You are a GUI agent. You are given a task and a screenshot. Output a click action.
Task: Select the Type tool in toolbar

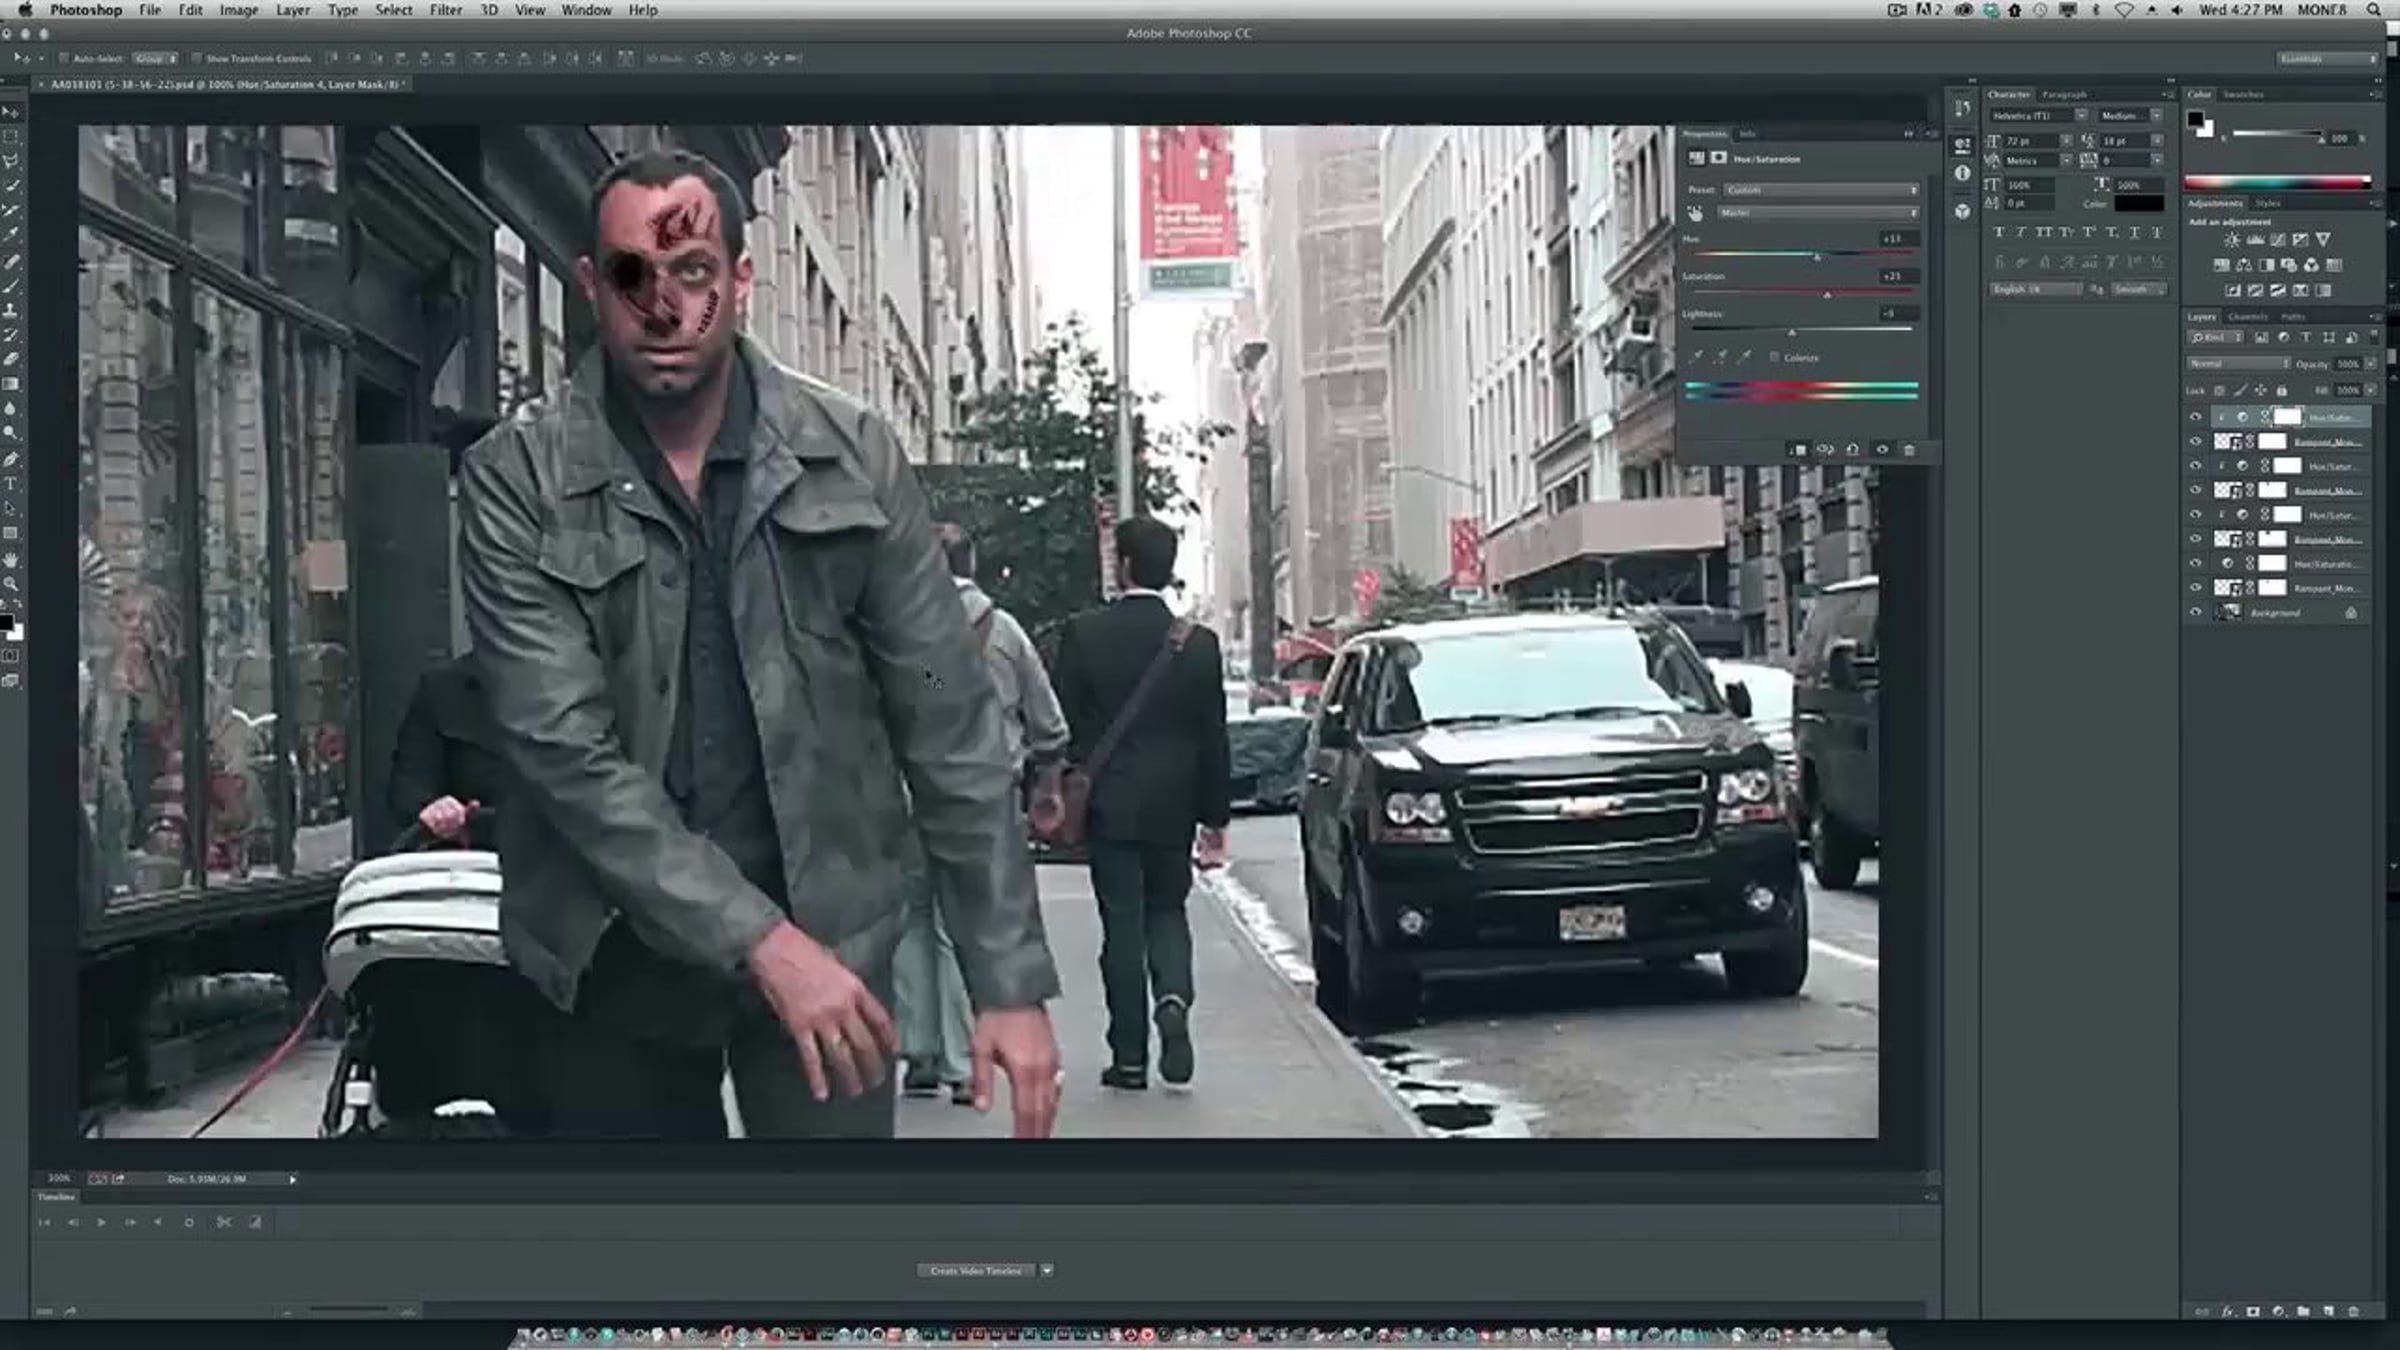tap(11, 484)
